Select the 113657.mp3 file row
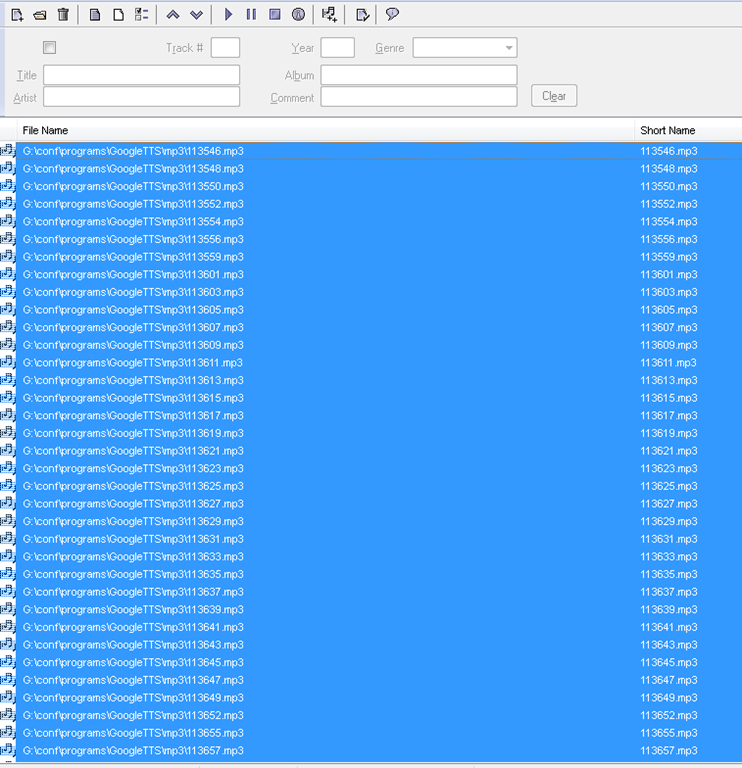This screenshot has width=742, height=768. [x=133, y=751]
